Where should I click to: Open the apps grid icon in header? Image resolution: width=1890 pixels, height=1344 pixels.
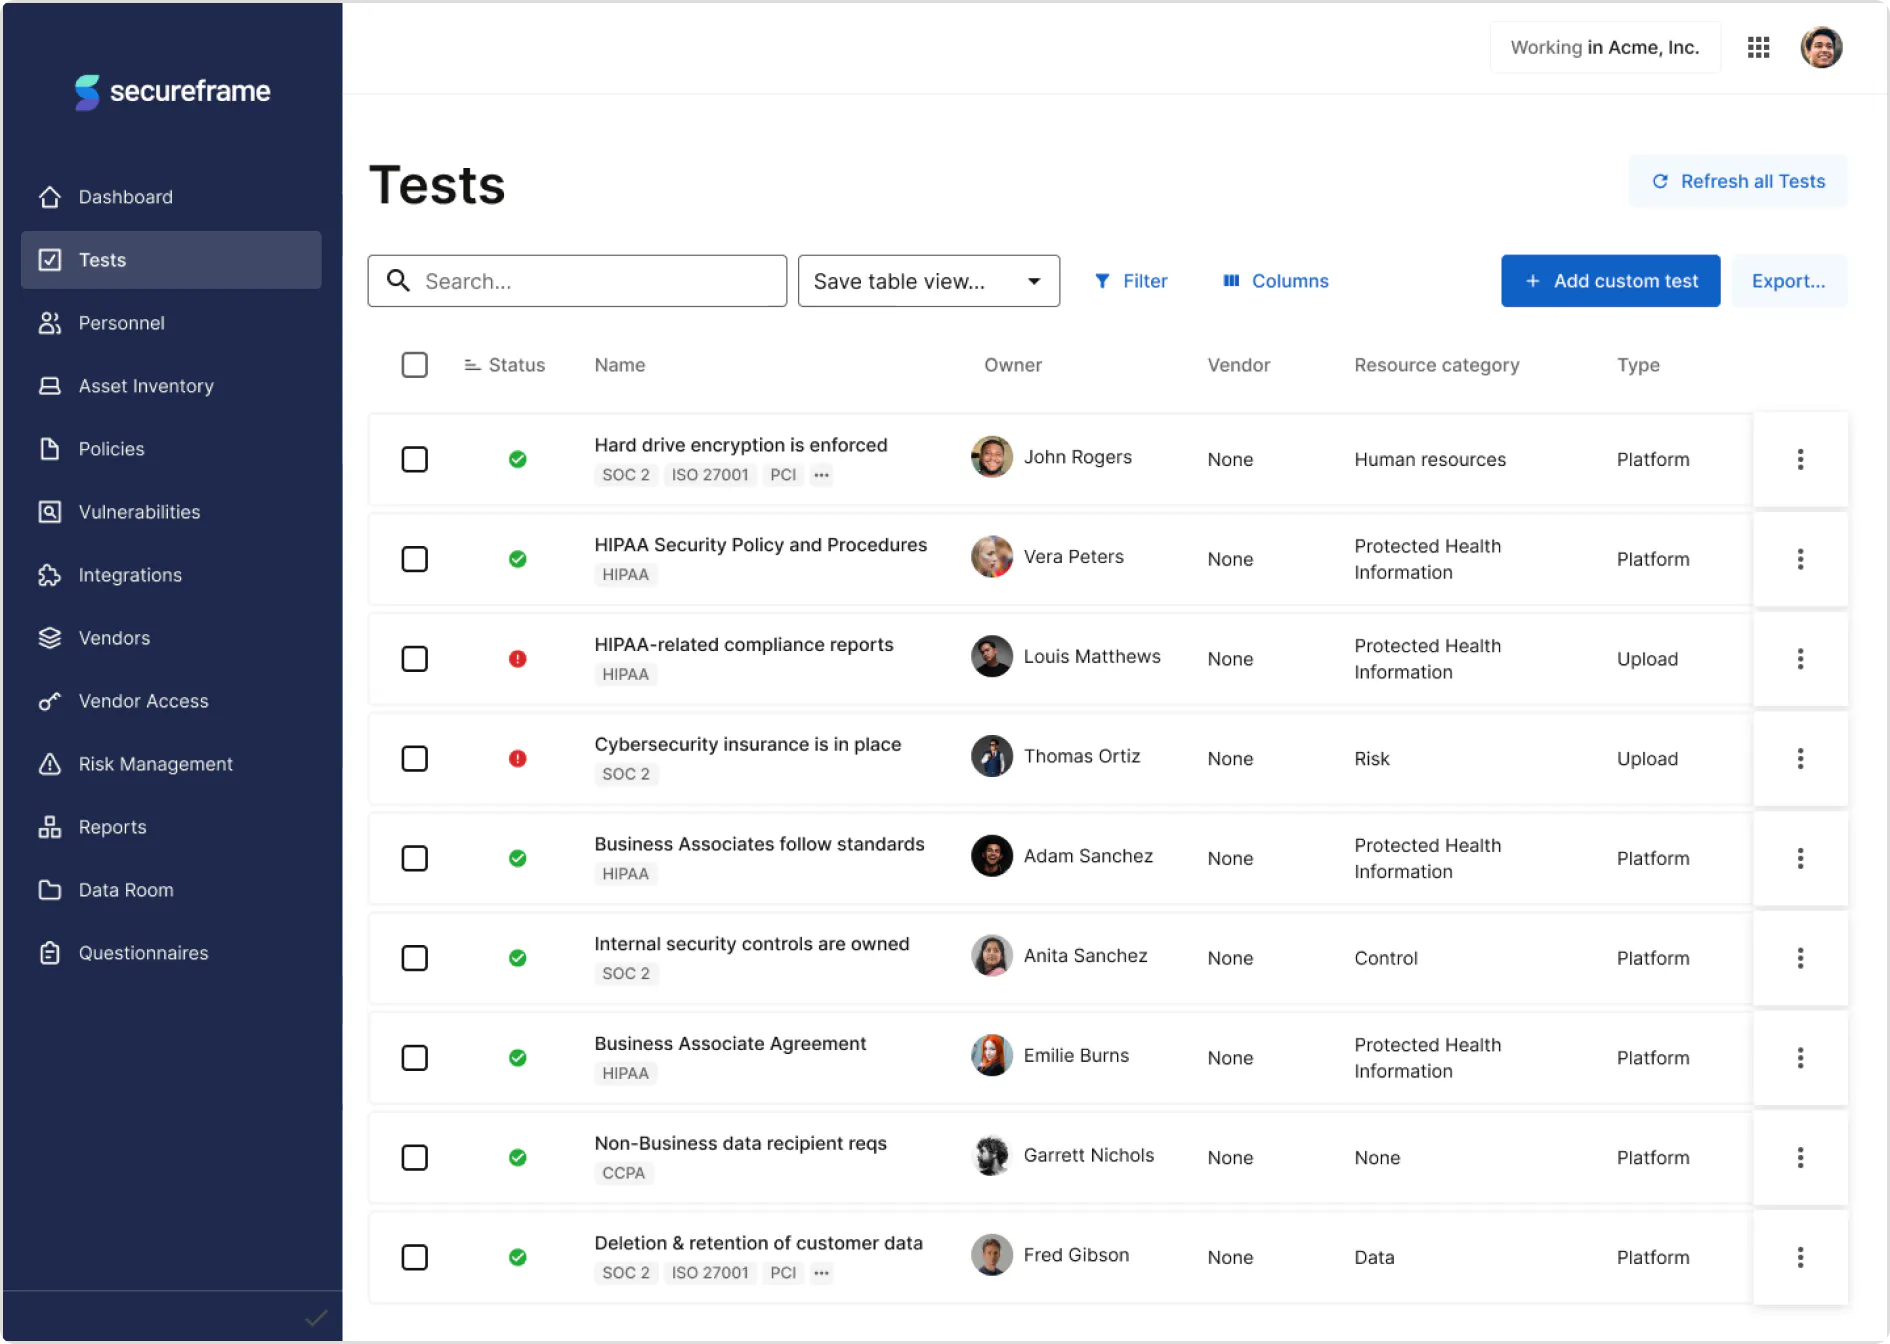1758,47
